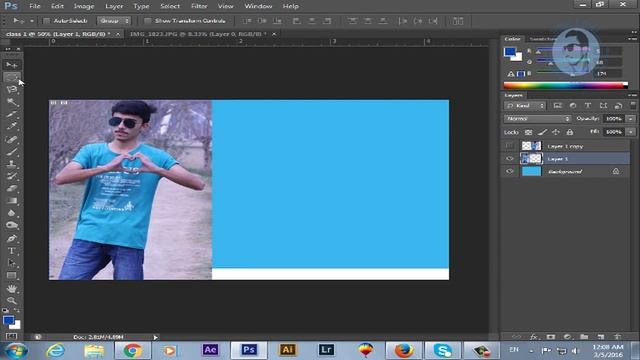Select the Move tool in the toolbox
This screenshot has height=360, width=640.
point(11,65)
